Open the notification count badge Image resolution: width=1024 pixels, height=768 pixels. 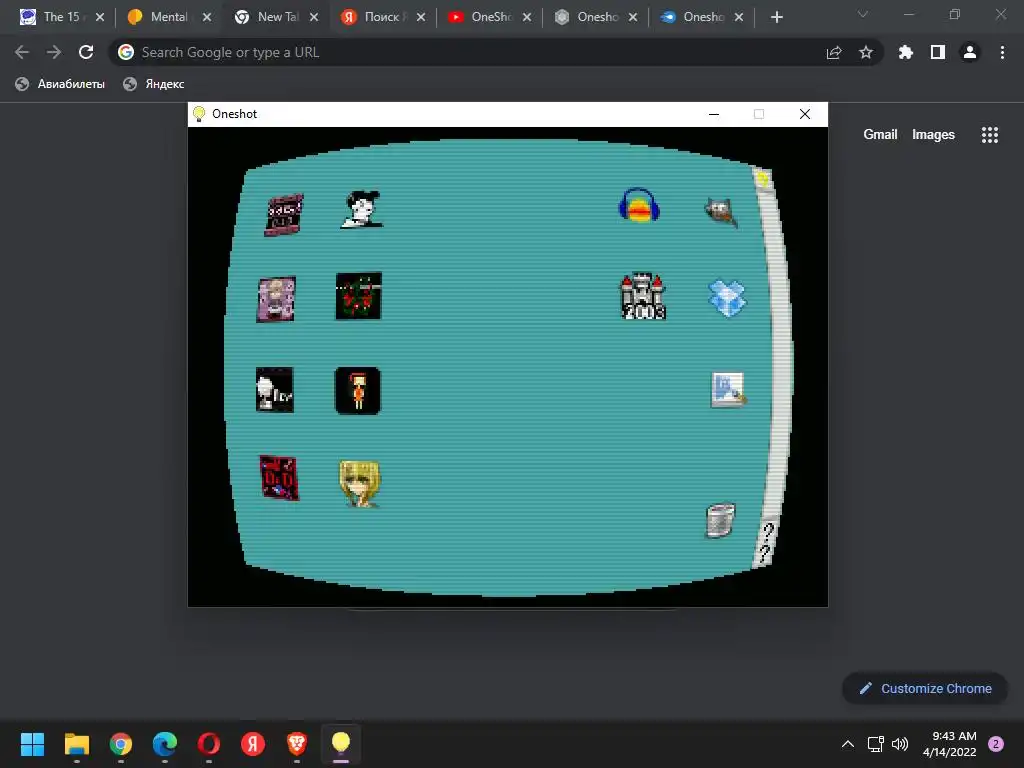click(996, 744)
